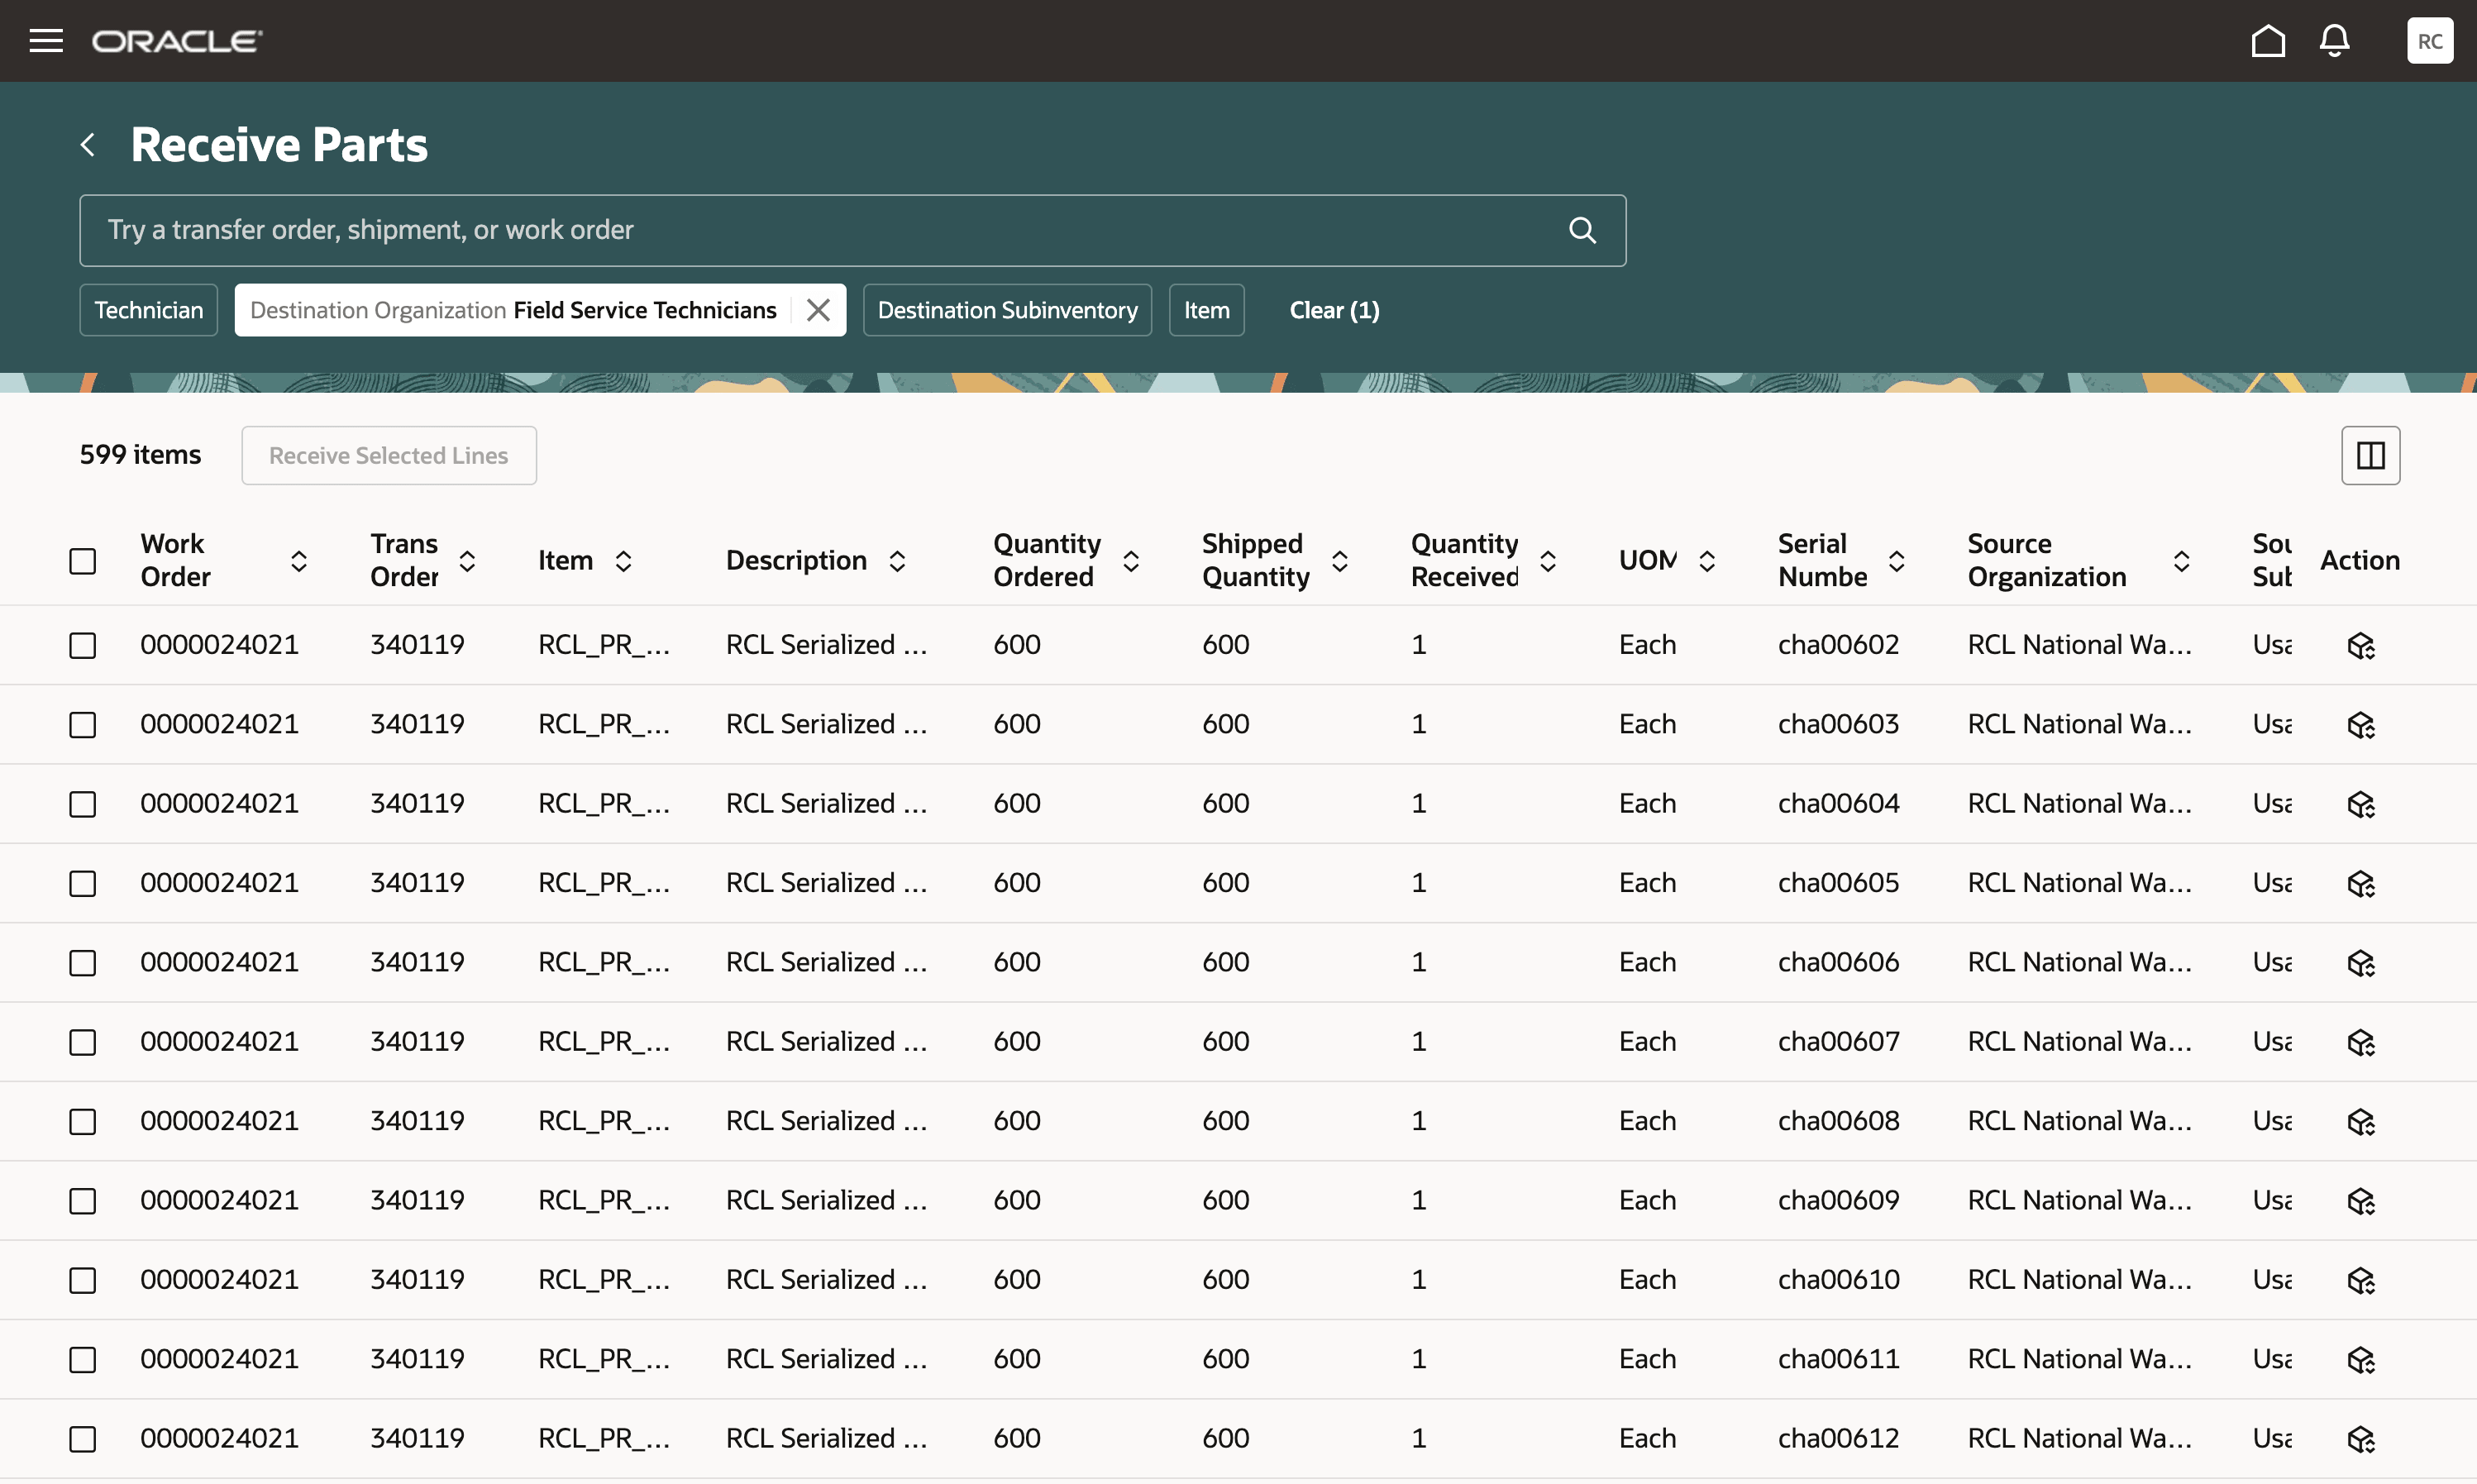Click the UOM Each cell in cha00605 row
This screenshot has width=2477, height=1484.
(x=1647, y=882)
